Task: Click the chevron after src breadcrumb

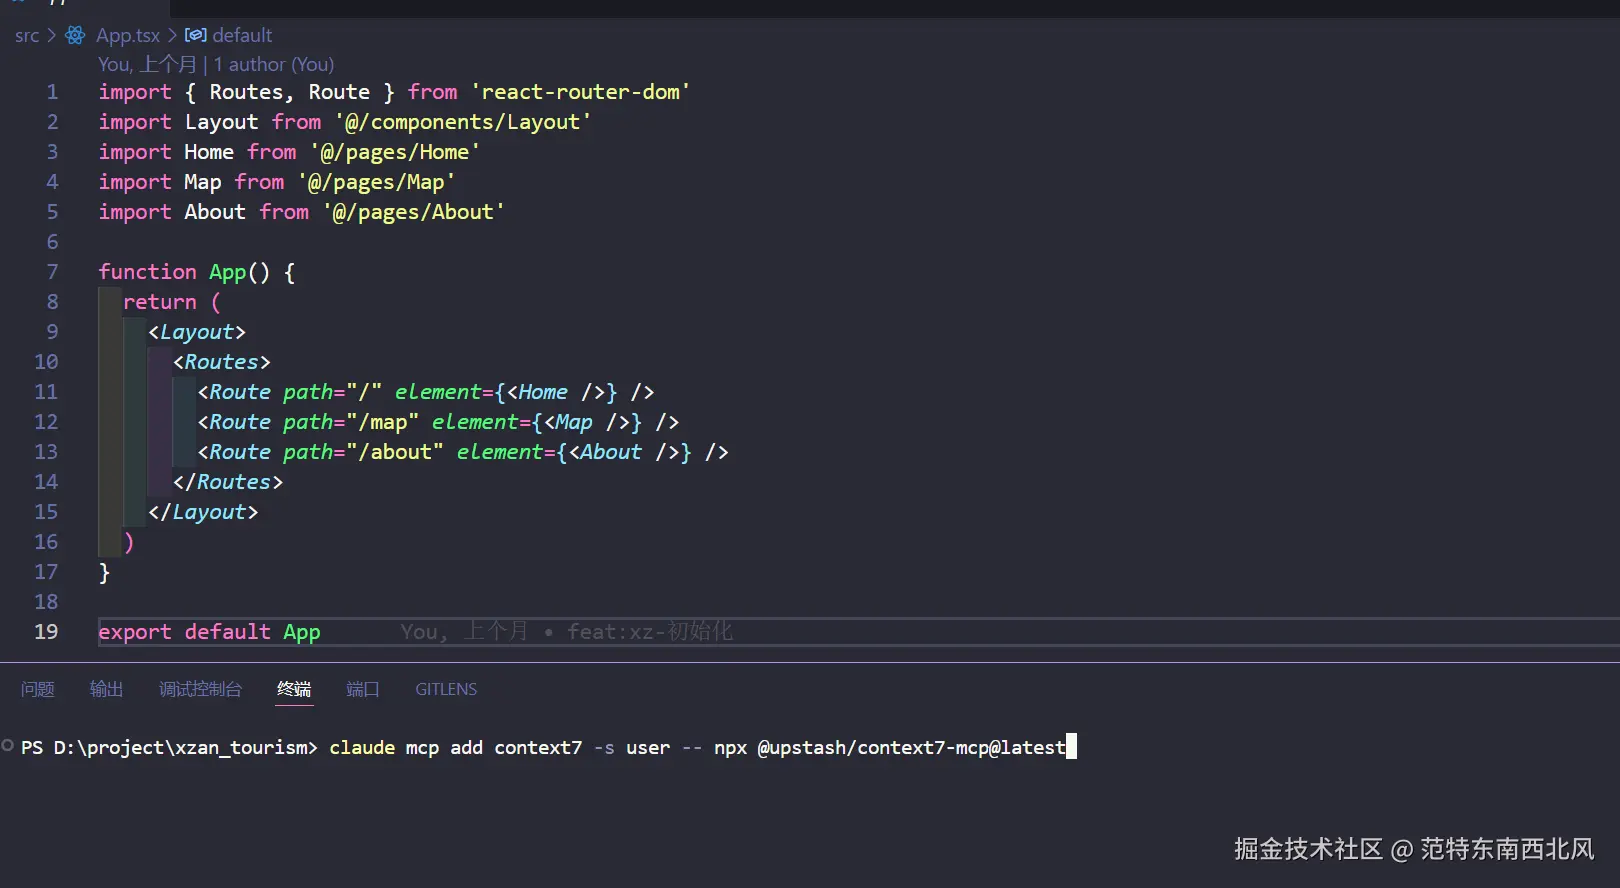Action: pyautogui.click(x=52, y=36)
